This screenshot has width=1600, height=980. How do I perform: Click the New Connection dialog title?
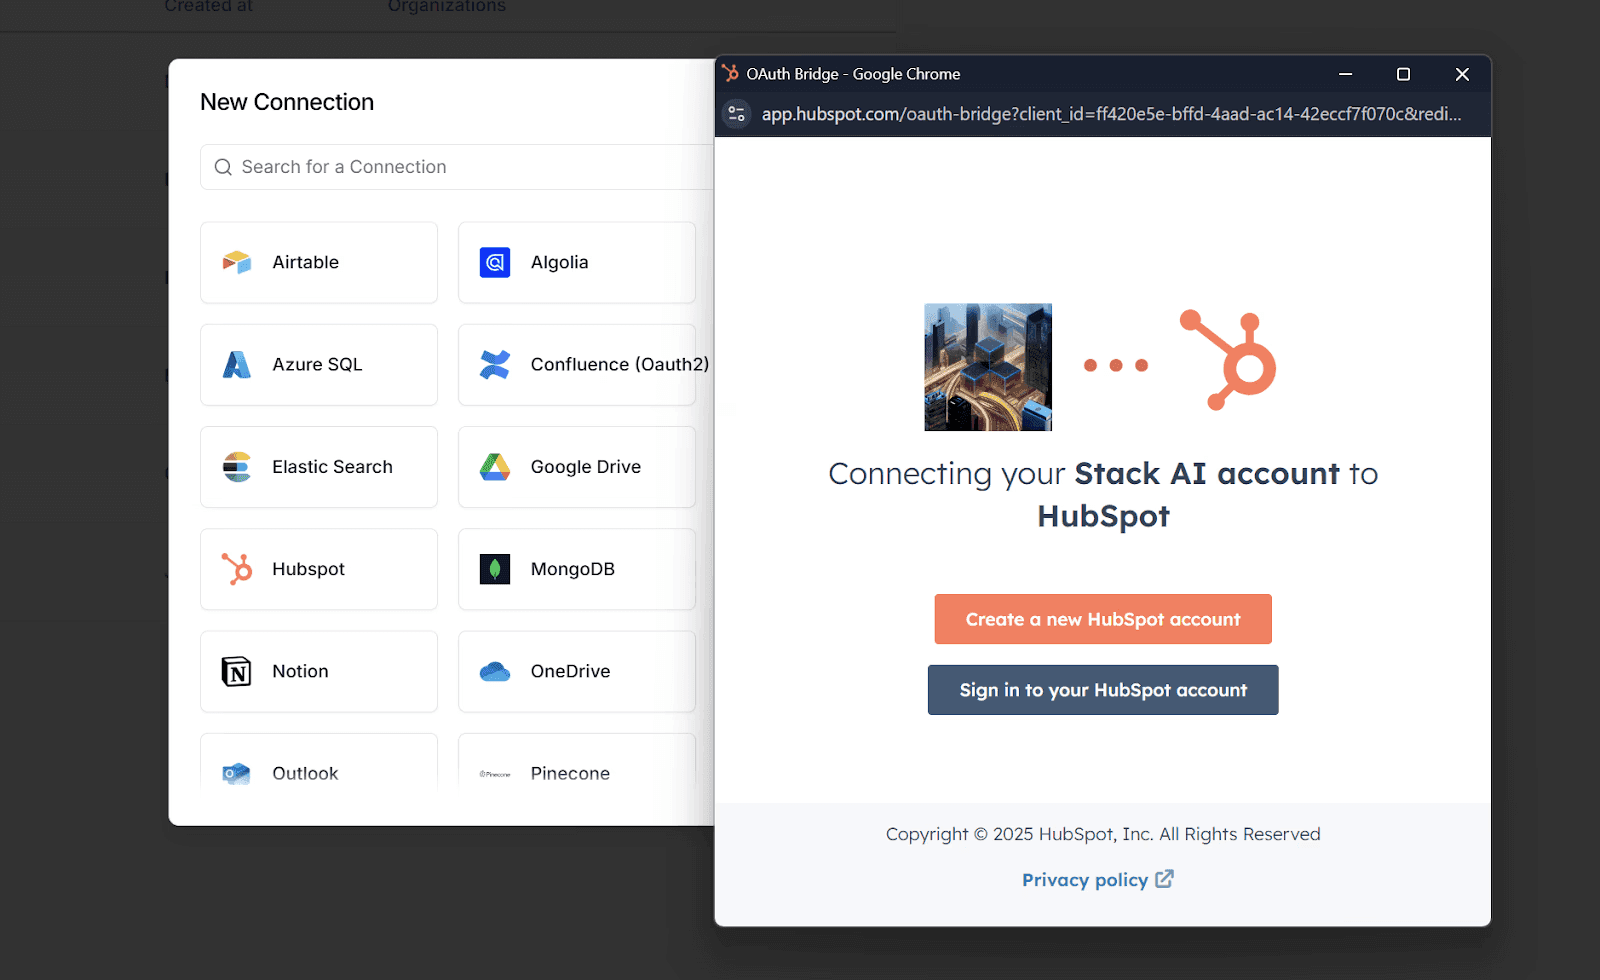point(287,102)
